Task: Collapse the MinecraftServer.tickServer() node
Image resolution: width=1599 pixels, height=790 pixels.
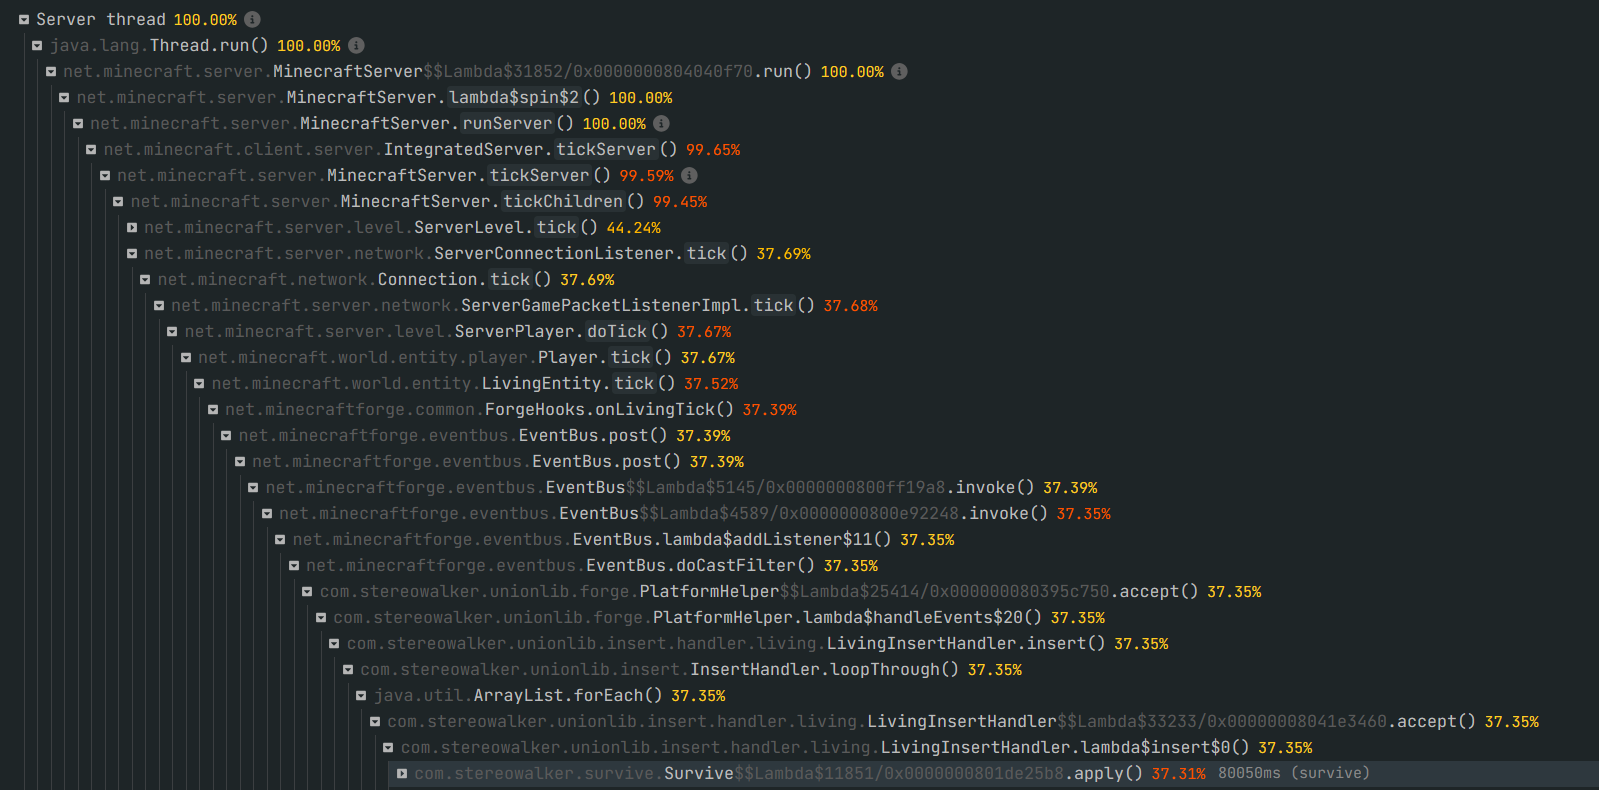Action: 105,176
